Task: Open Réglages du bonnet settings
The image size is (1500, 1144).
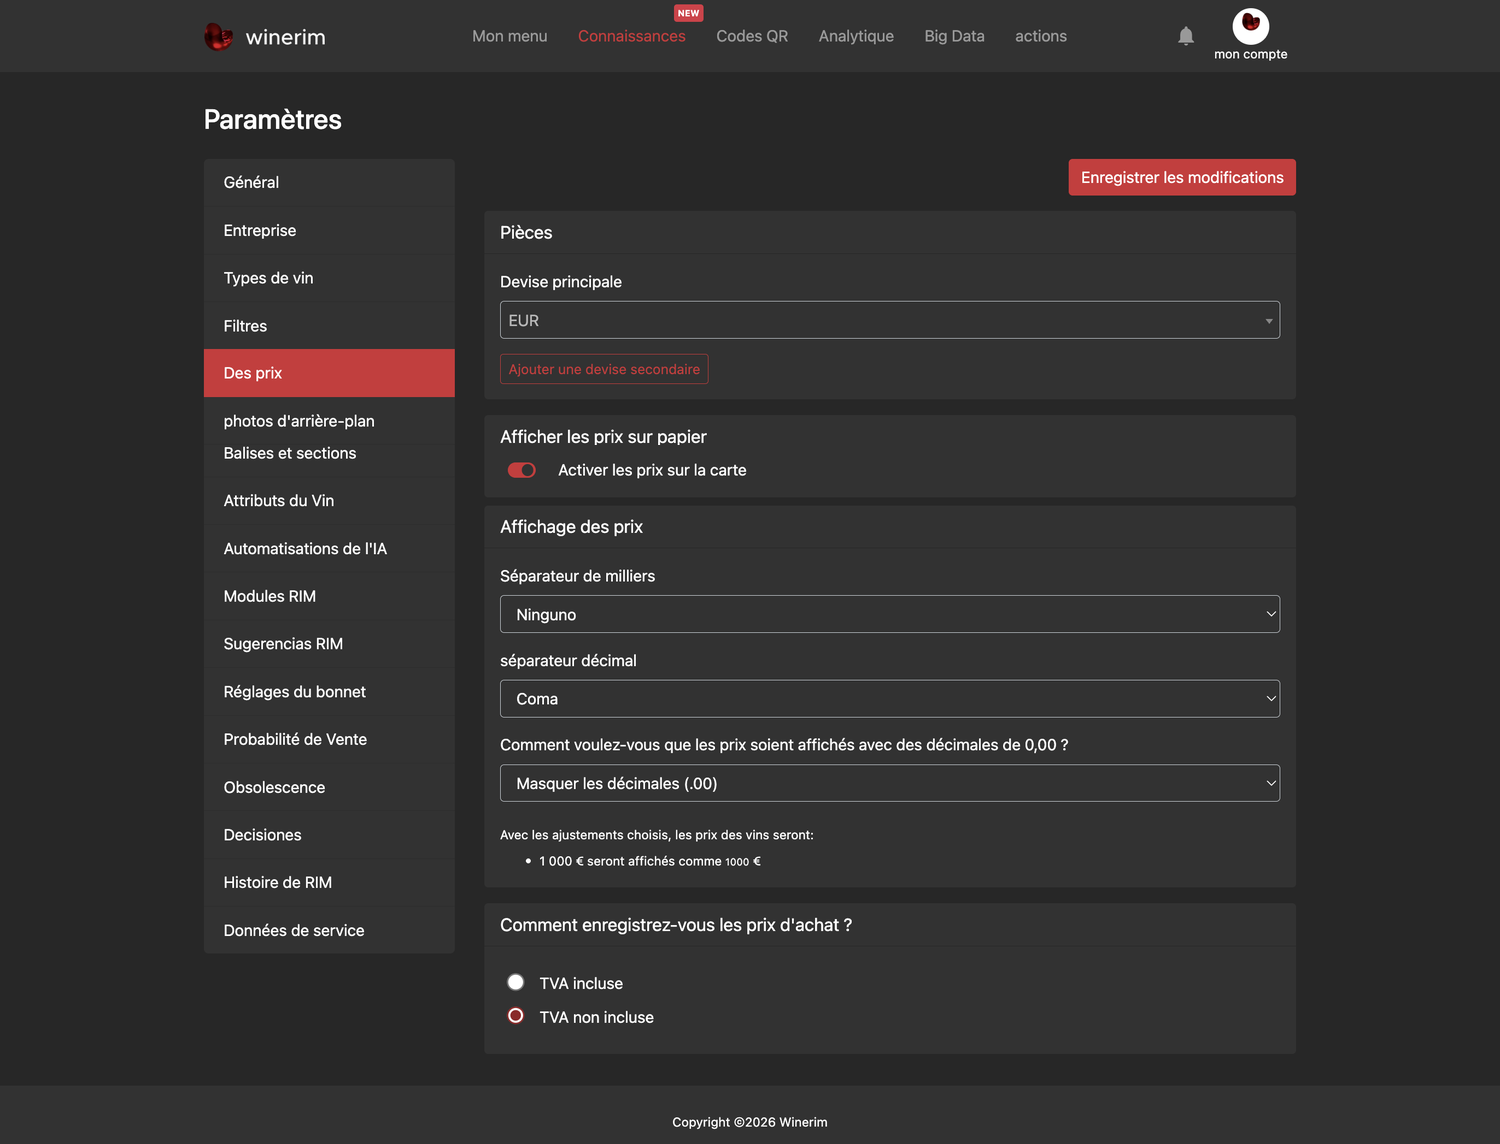Action: pyautogui.click(x=329, y=692)
